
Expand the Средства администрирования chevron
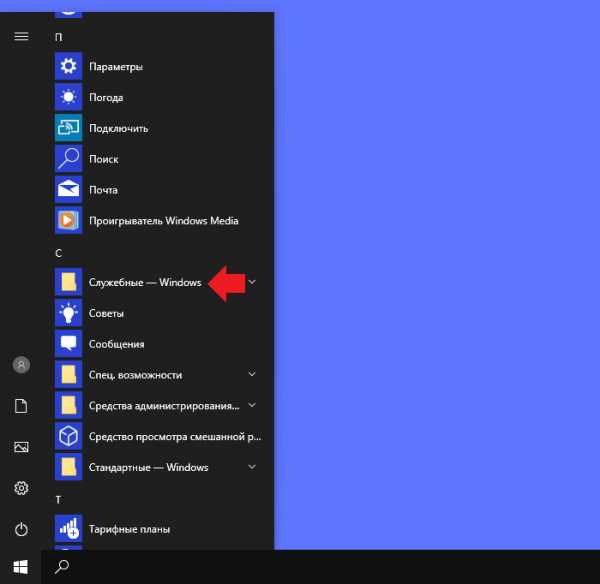pos(252,405)
